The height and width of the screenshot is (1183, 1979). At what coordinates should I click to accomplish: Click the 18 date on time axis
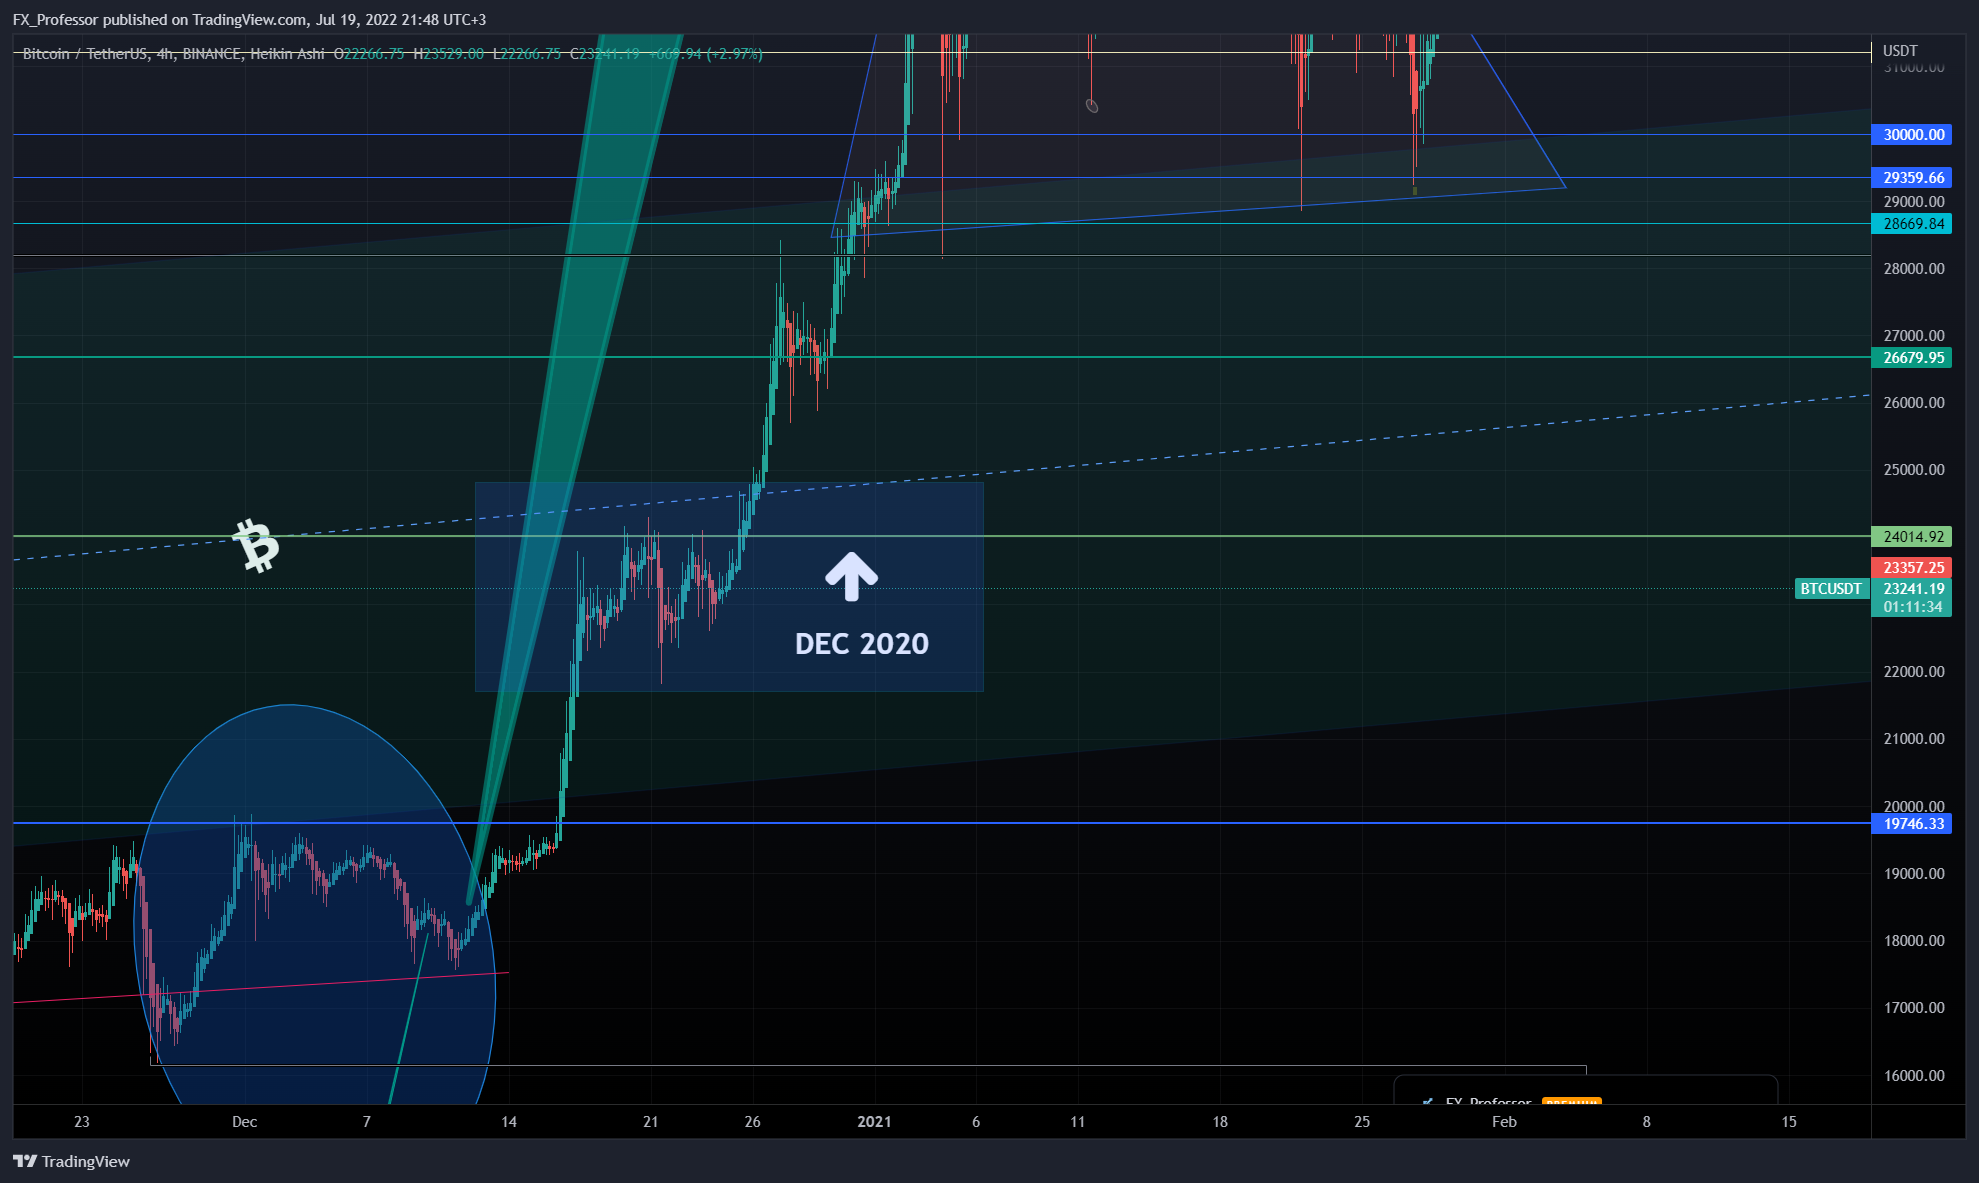pyautogui.click(x=1220, y=1121)
